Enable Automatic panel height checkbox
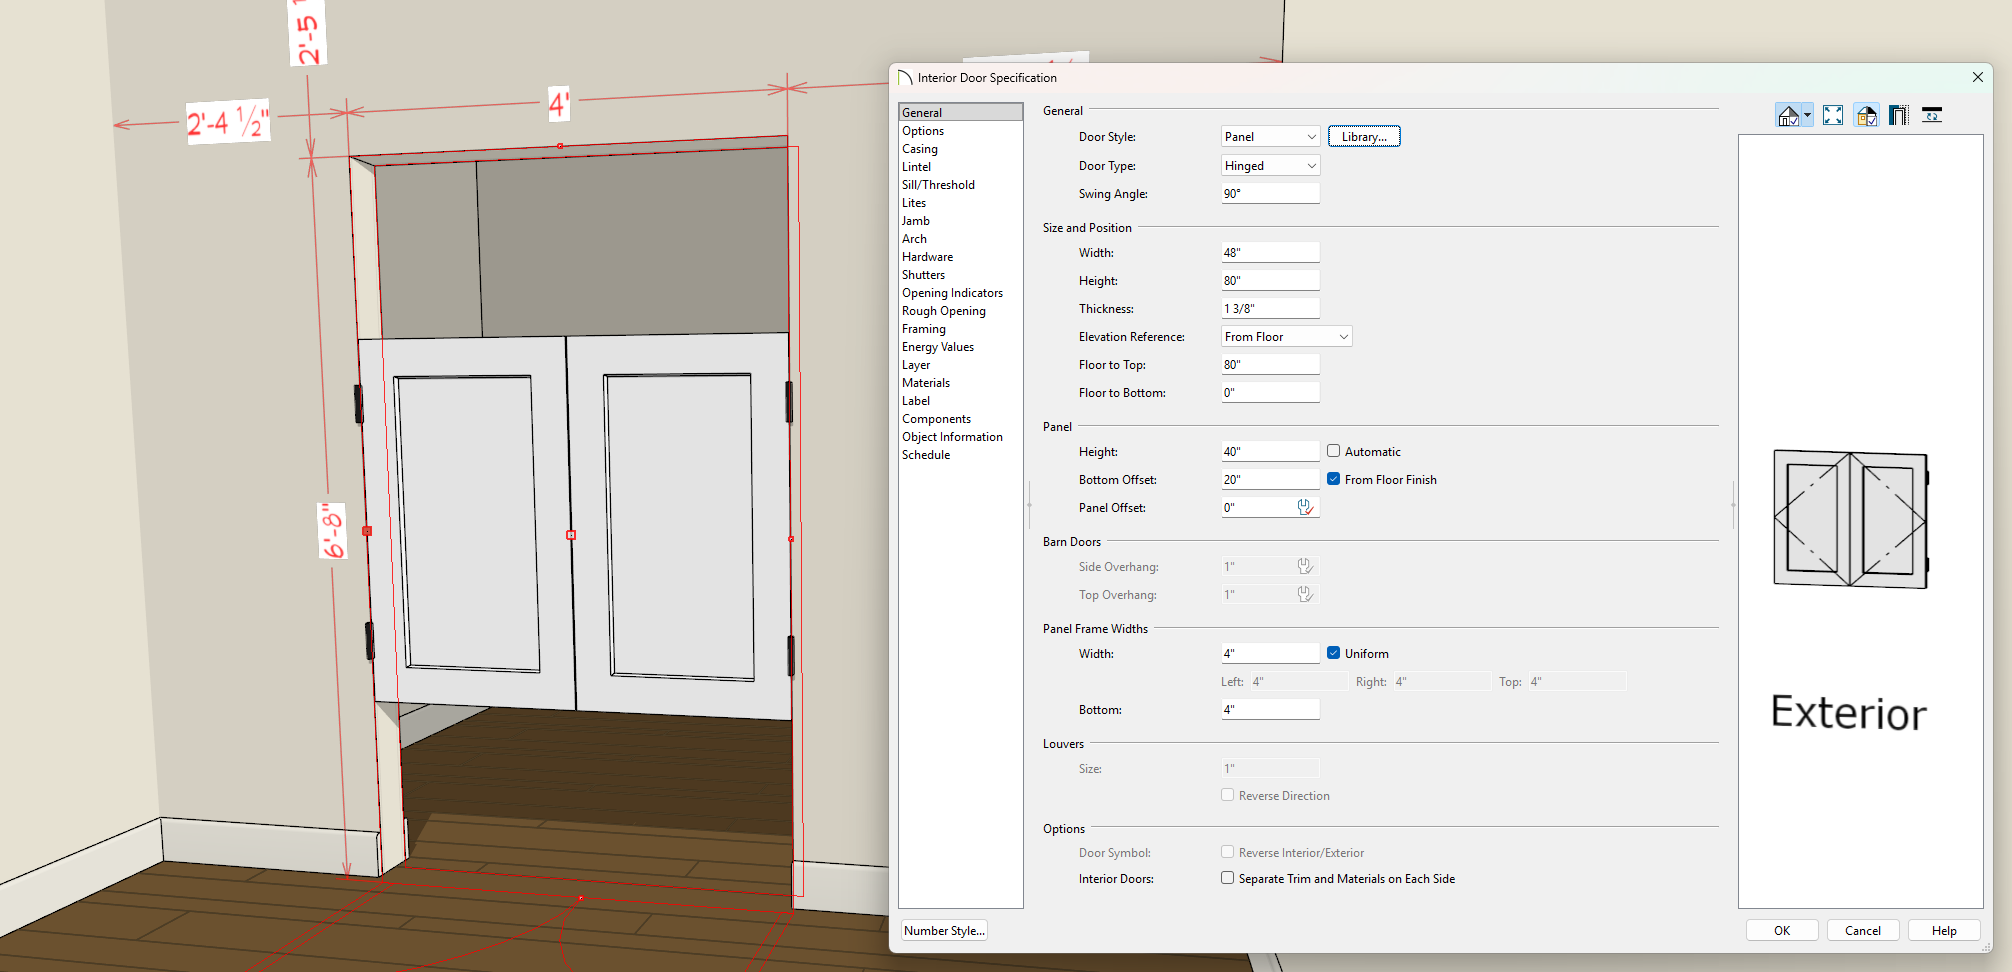Screen dimensions: 2012x972 pyautogui.click(x=1333, y=452)
